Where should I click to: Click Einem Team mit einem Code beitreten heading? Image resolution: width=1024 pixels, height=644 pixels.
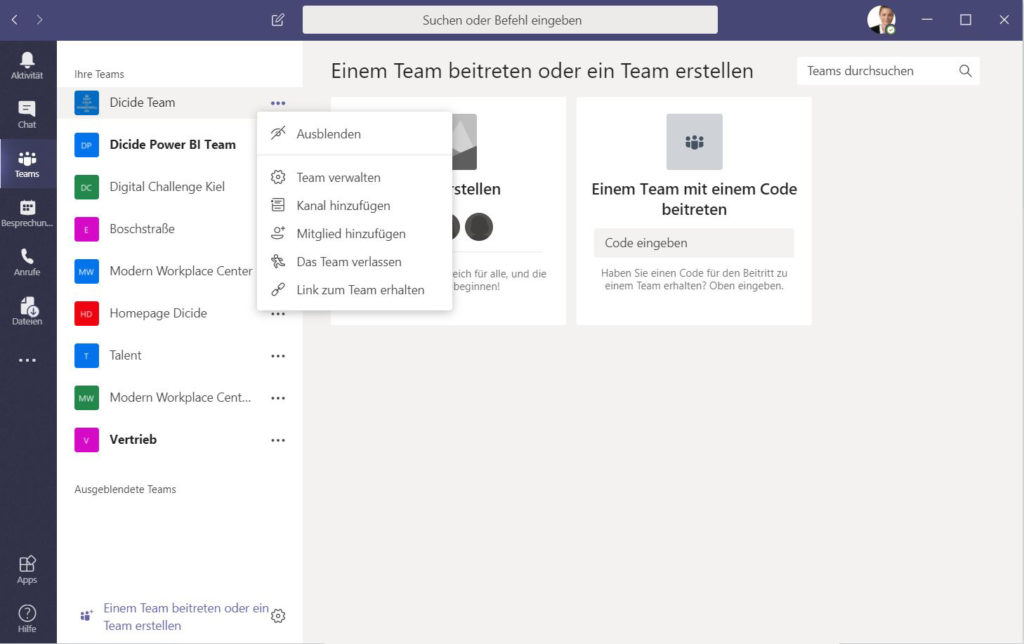pos(694,199)
